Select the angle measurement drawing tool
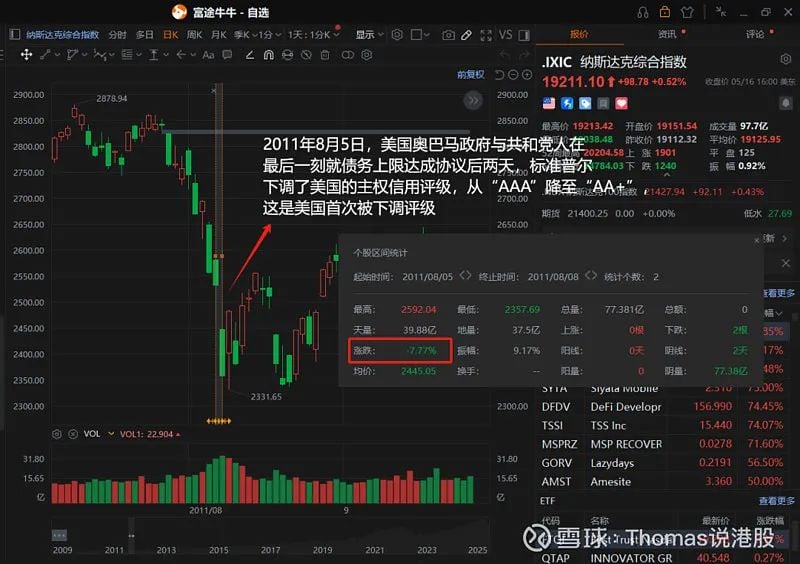 [249, 55]
